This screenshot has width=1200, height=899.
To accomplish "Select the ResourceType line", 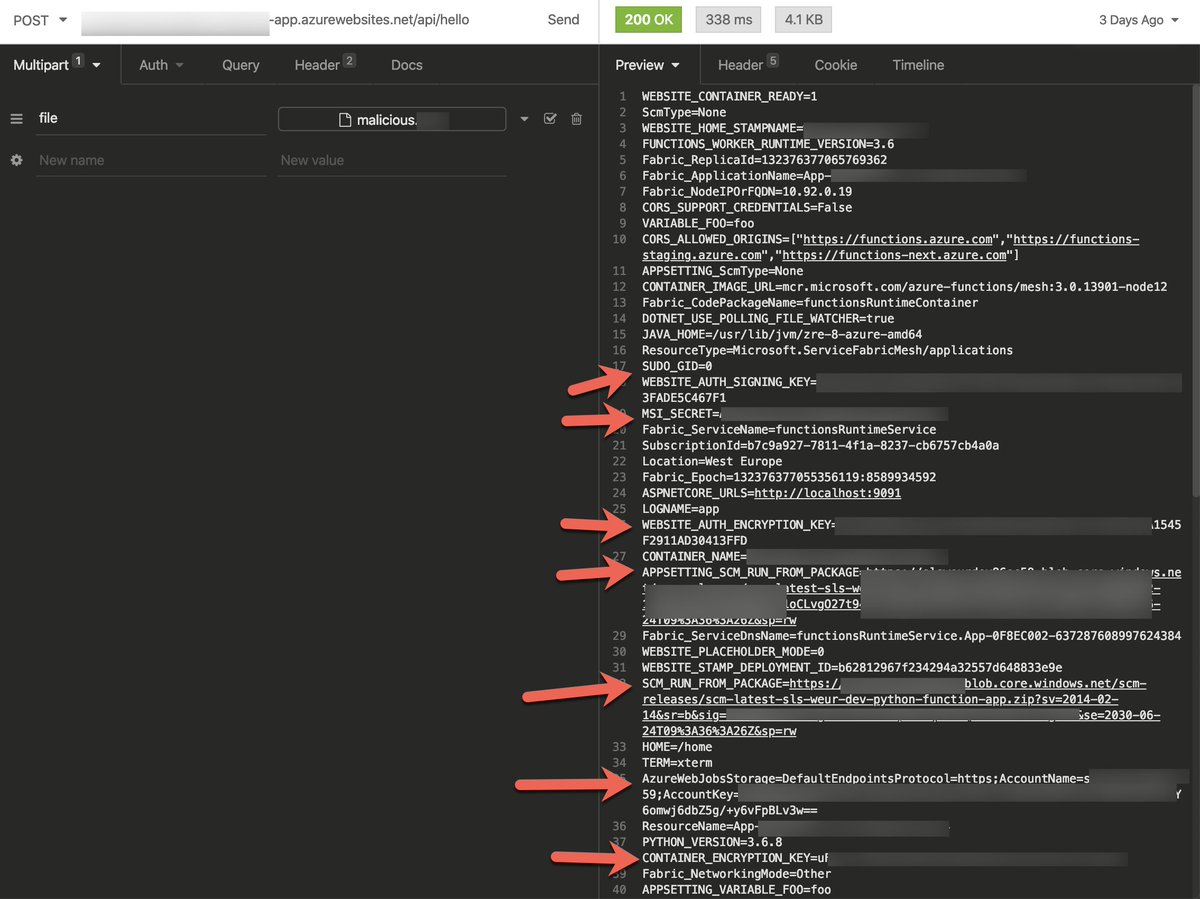I will point(827,350).
